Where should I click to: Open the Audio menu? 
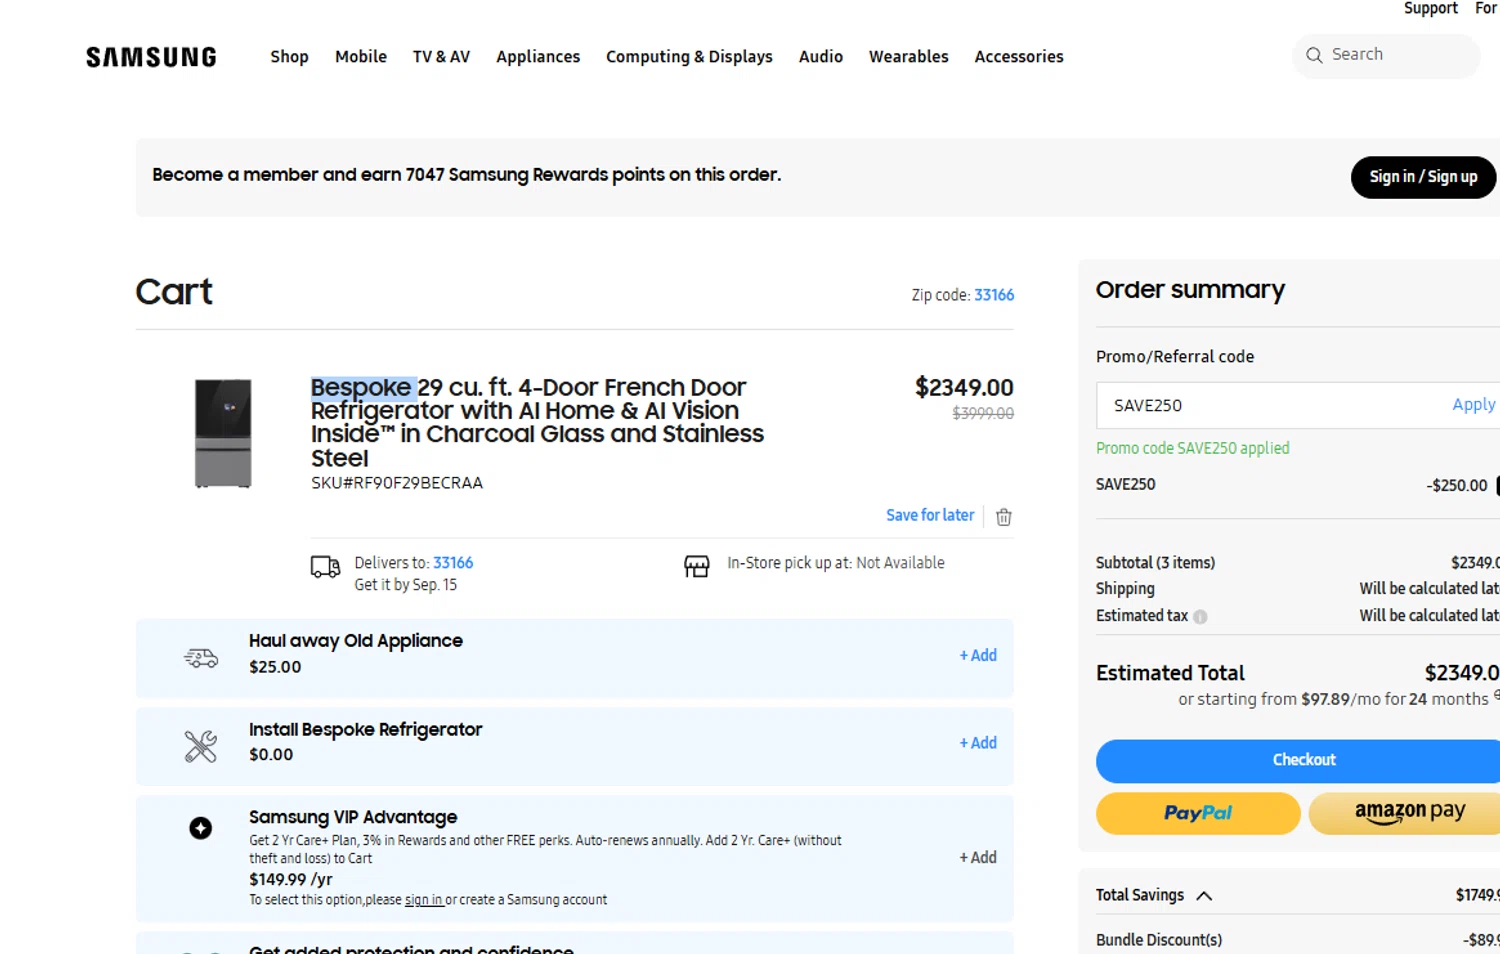pos(821,57)
